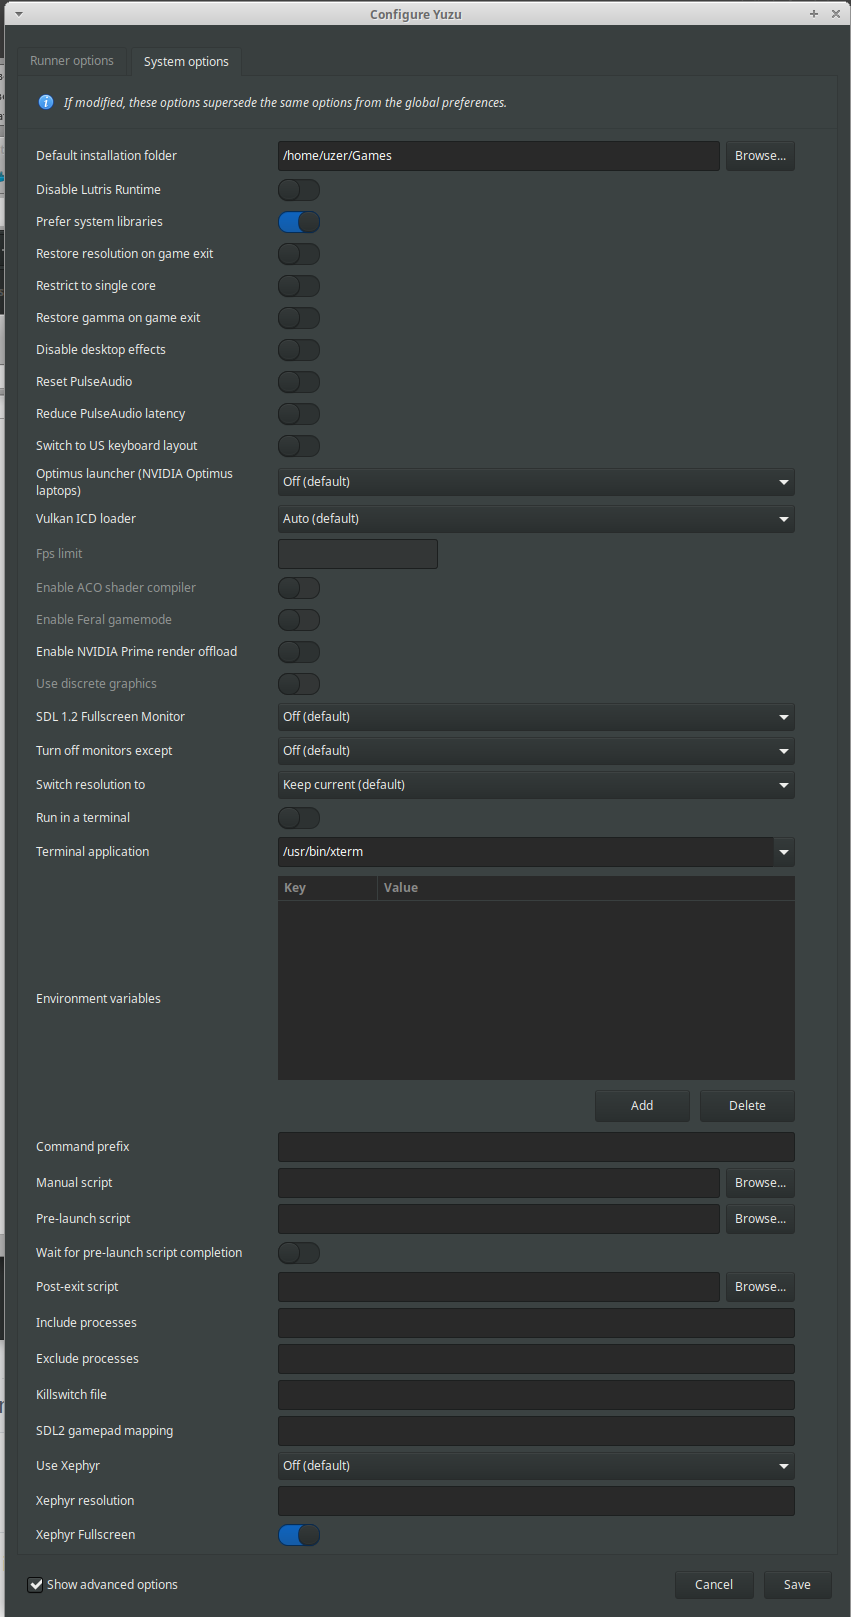Open Turn off monitors except dropdown
Screen dimensions: 851x1617
tap(536, 751)
